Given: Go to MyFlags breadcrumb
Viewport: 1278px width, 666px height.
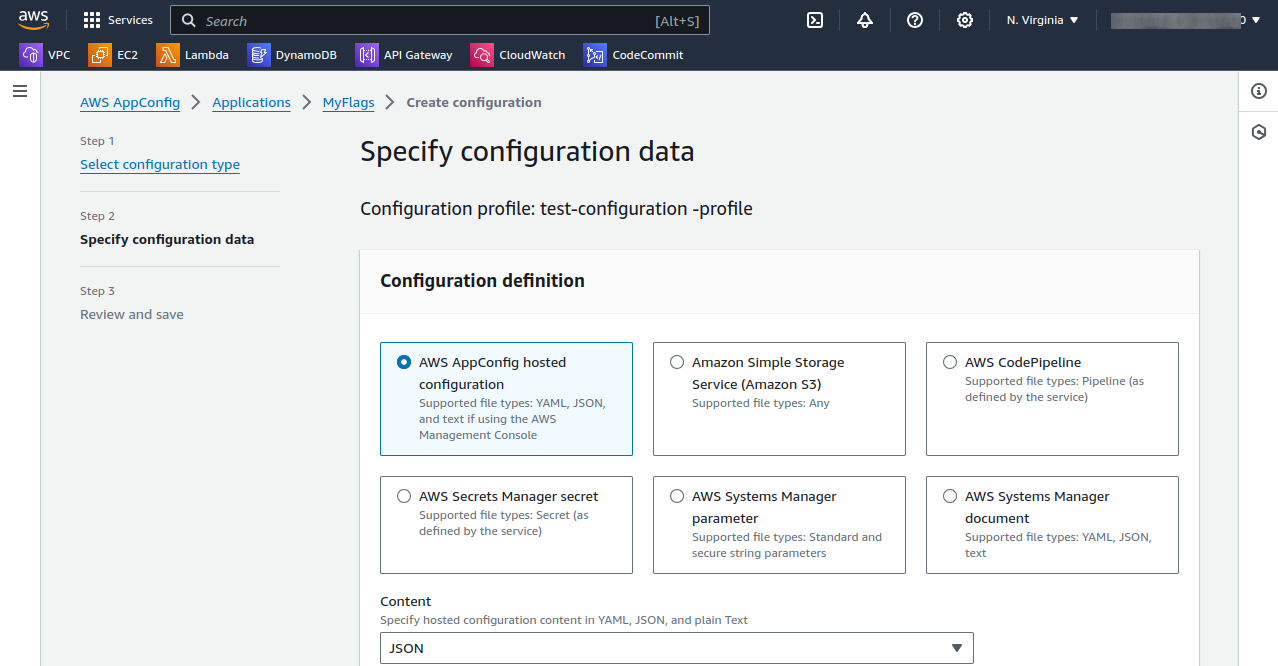Looking at the screenshot, I should pyautogui.click(x=348, y=102).
